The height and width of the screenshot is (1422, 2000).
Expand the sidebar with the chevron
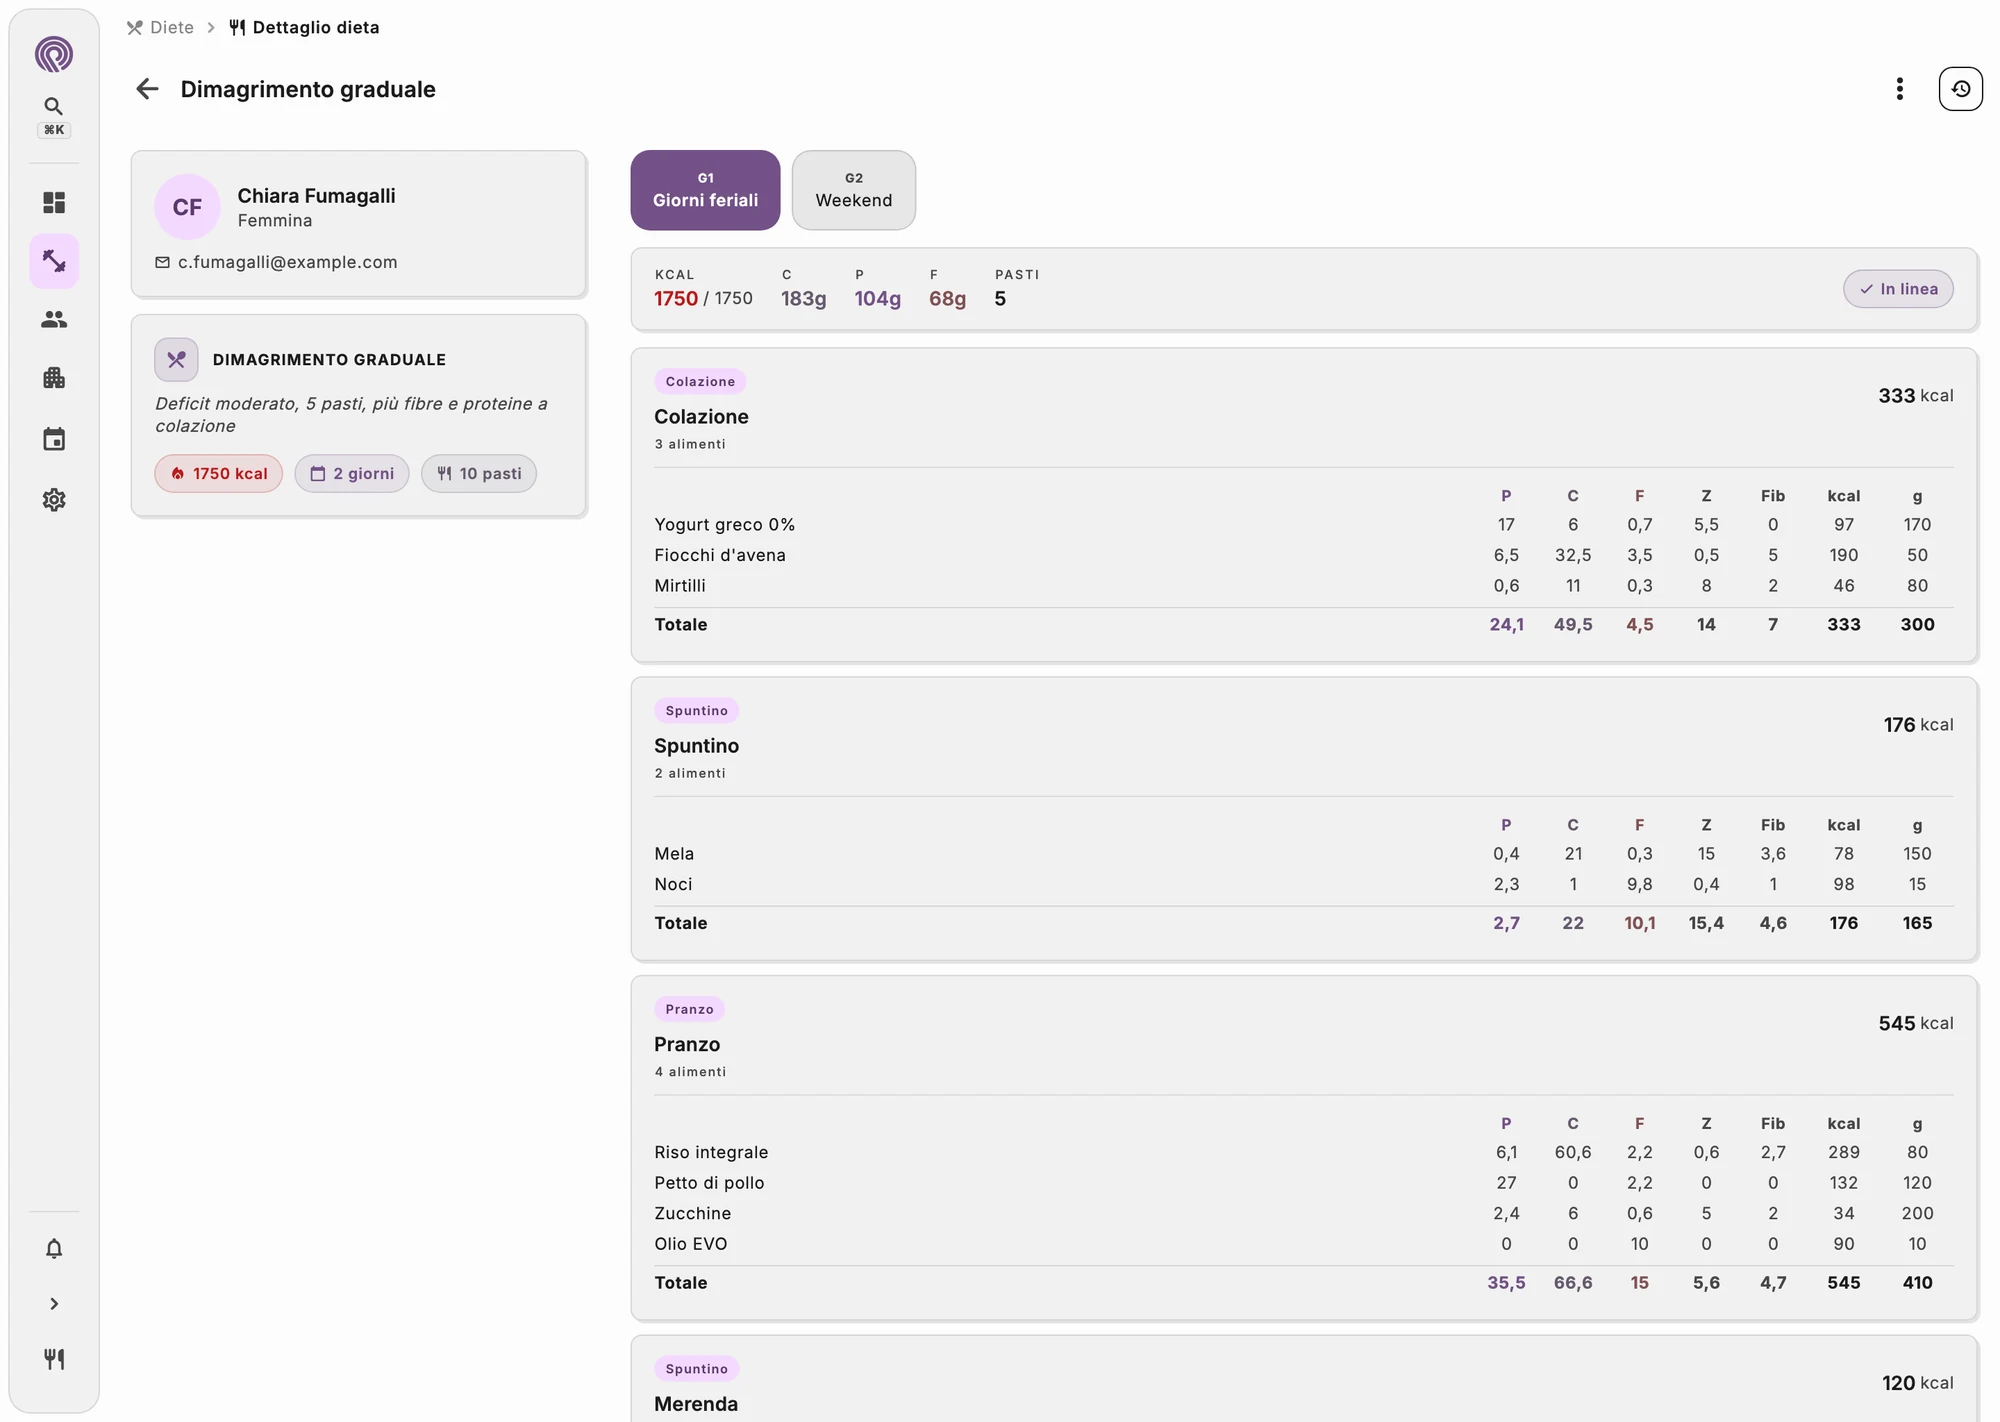click(x=54, y=1304)
